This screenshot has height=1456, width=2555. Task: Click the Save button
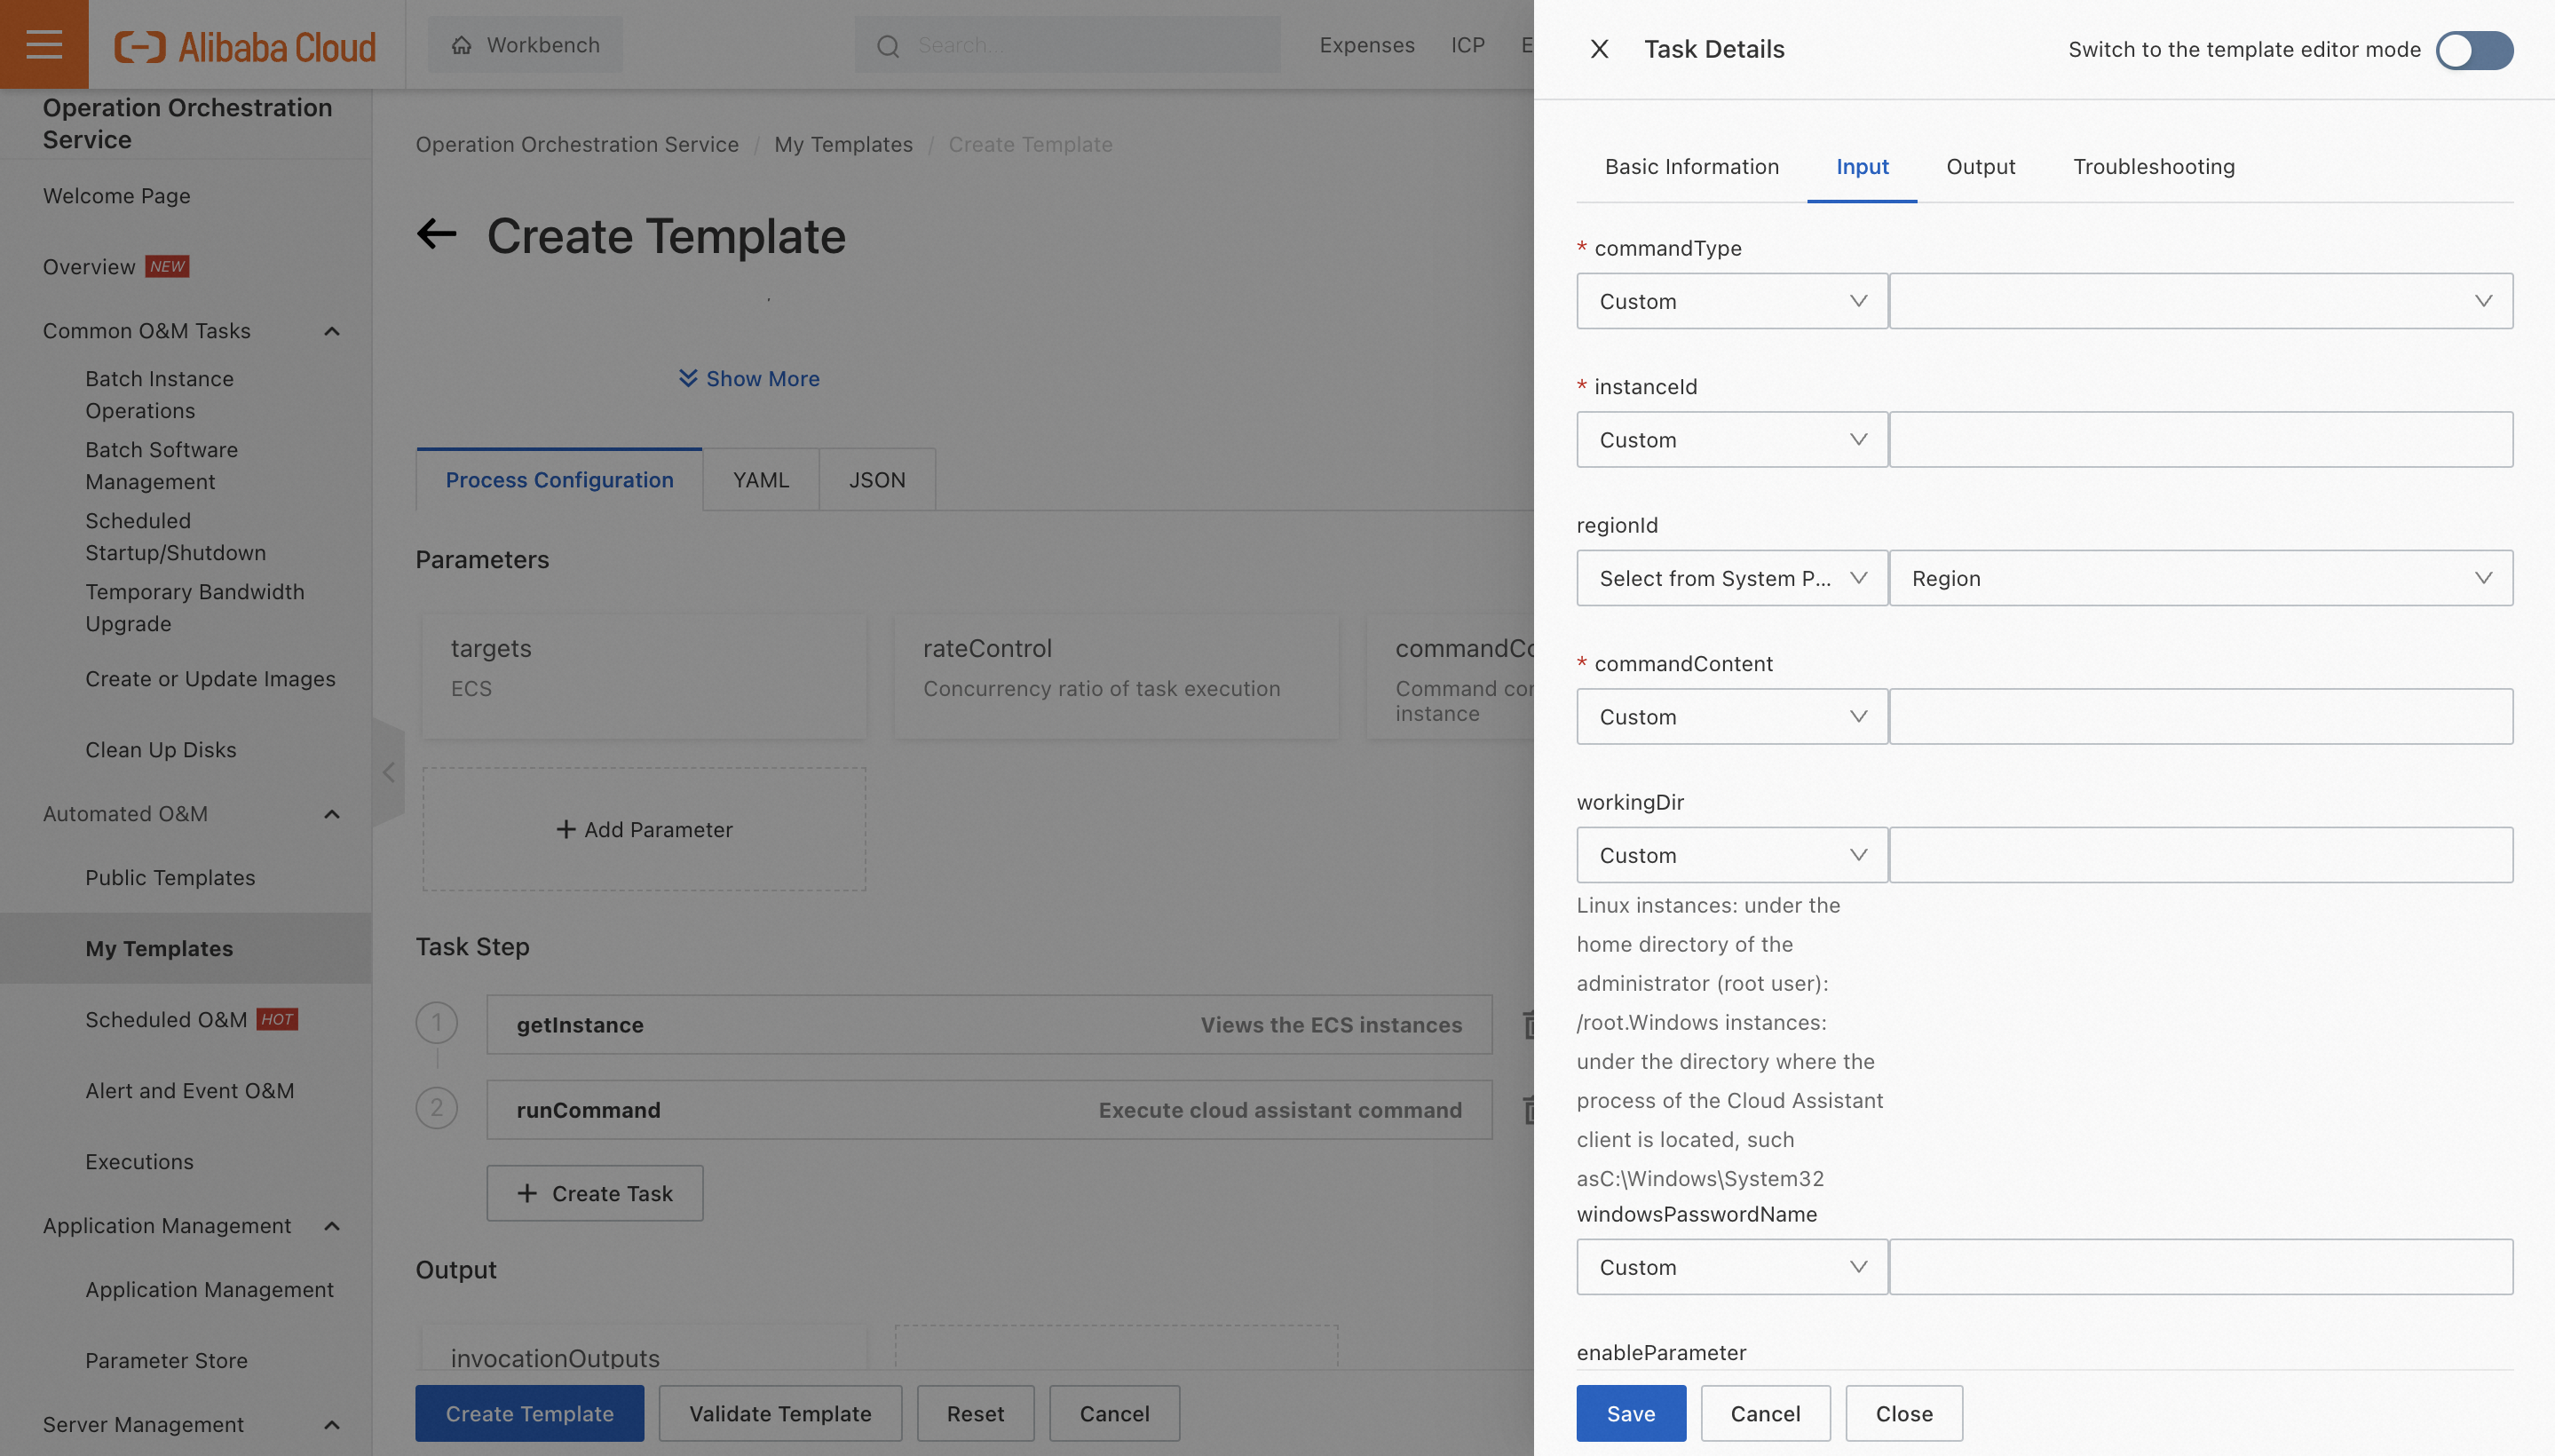(1630, 1413)
